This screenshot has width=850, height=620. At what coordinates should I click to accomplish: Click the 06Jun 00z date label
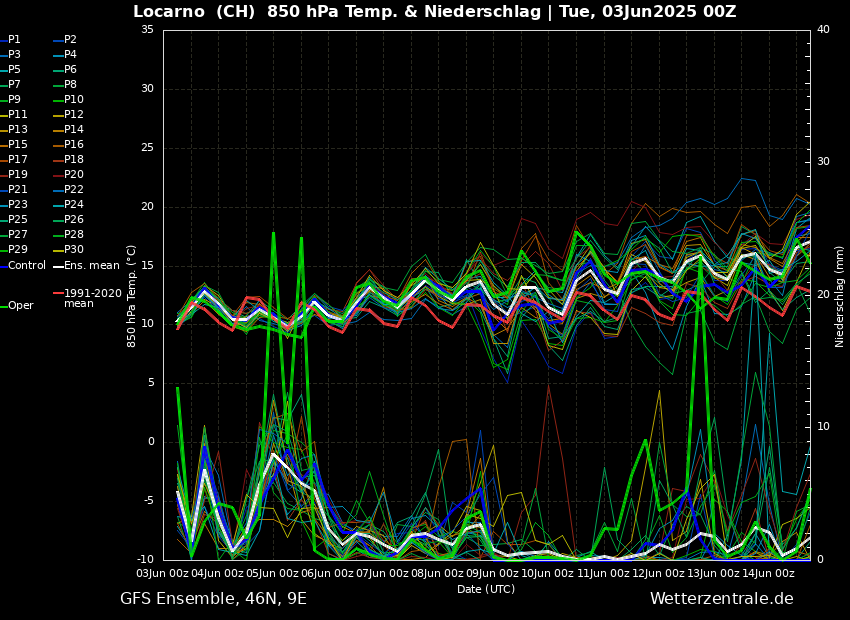click(x=327, y=573)
